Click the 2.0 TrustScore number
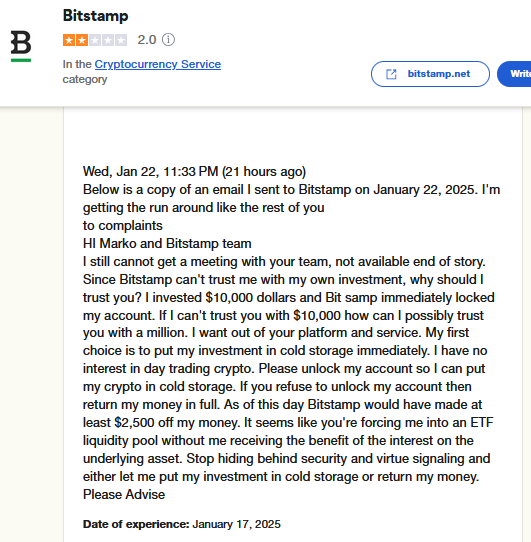 pyautogui.click(x=147, y=40)
